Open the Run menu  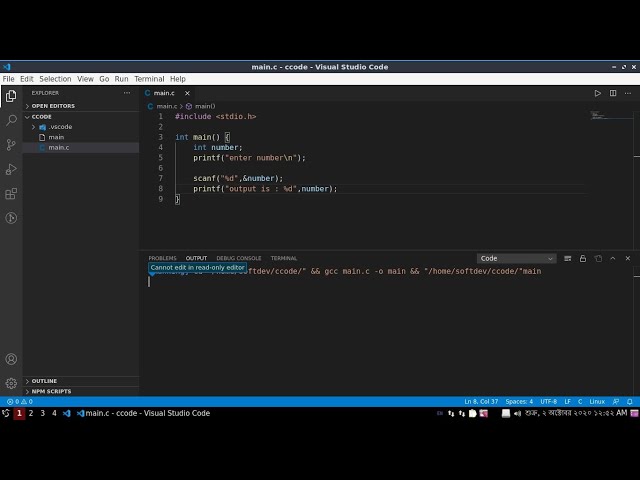coord(121,79)
